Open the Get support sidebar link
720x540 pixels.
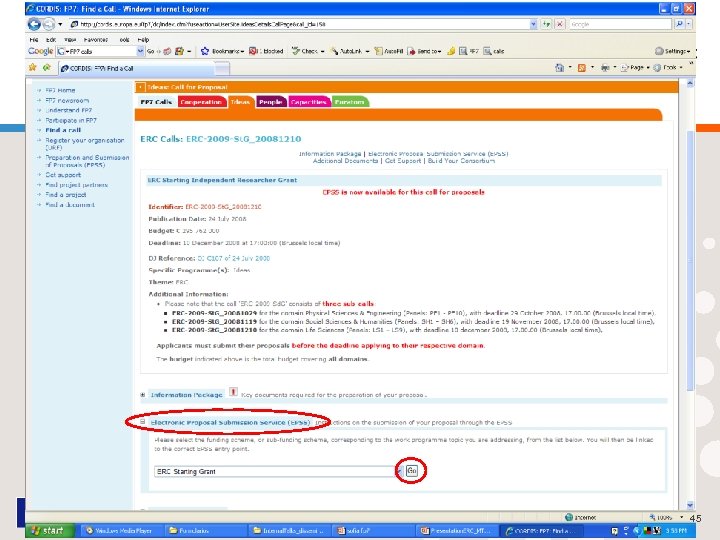[63, 175]
